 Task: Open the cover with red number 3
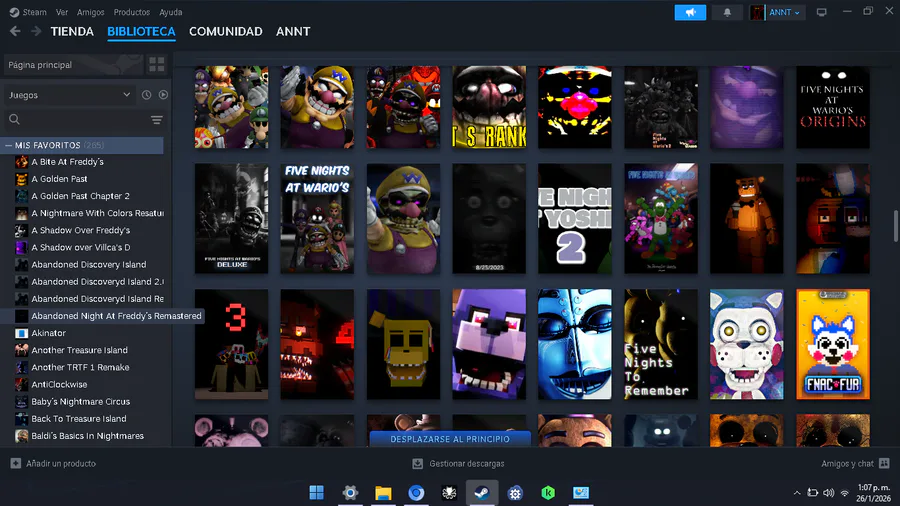point(231,344)
